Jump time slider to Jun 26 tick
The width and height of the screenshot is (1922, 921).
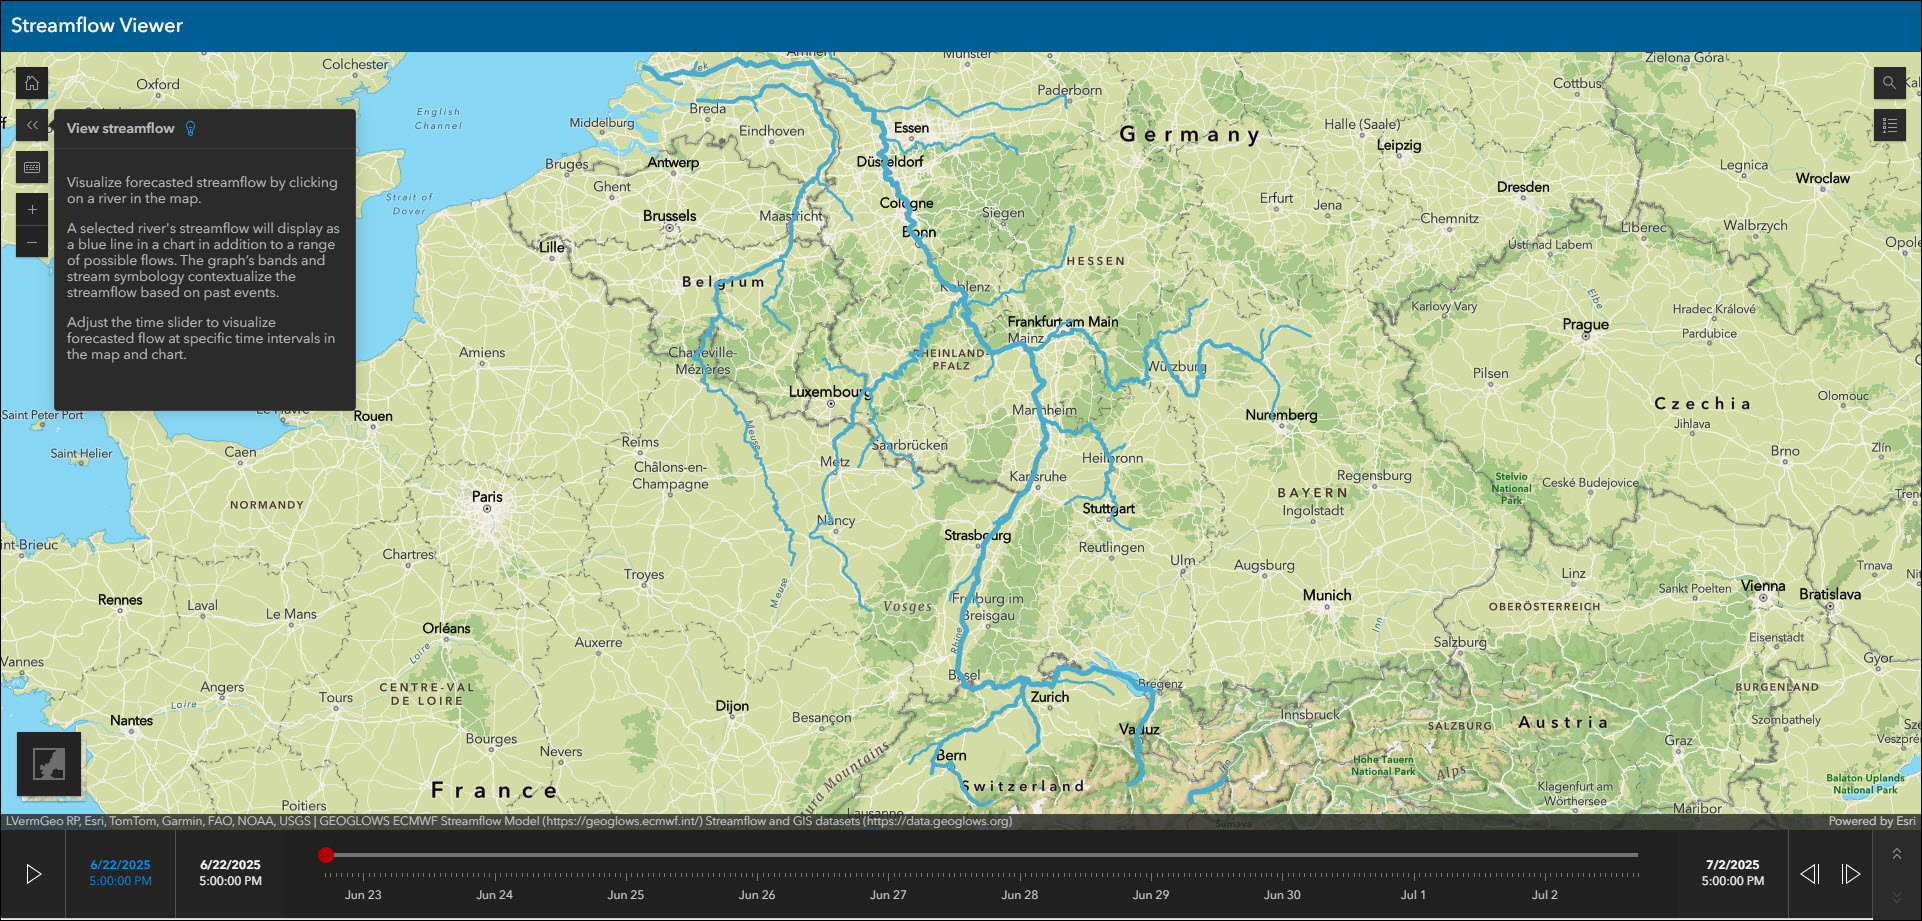757,894
